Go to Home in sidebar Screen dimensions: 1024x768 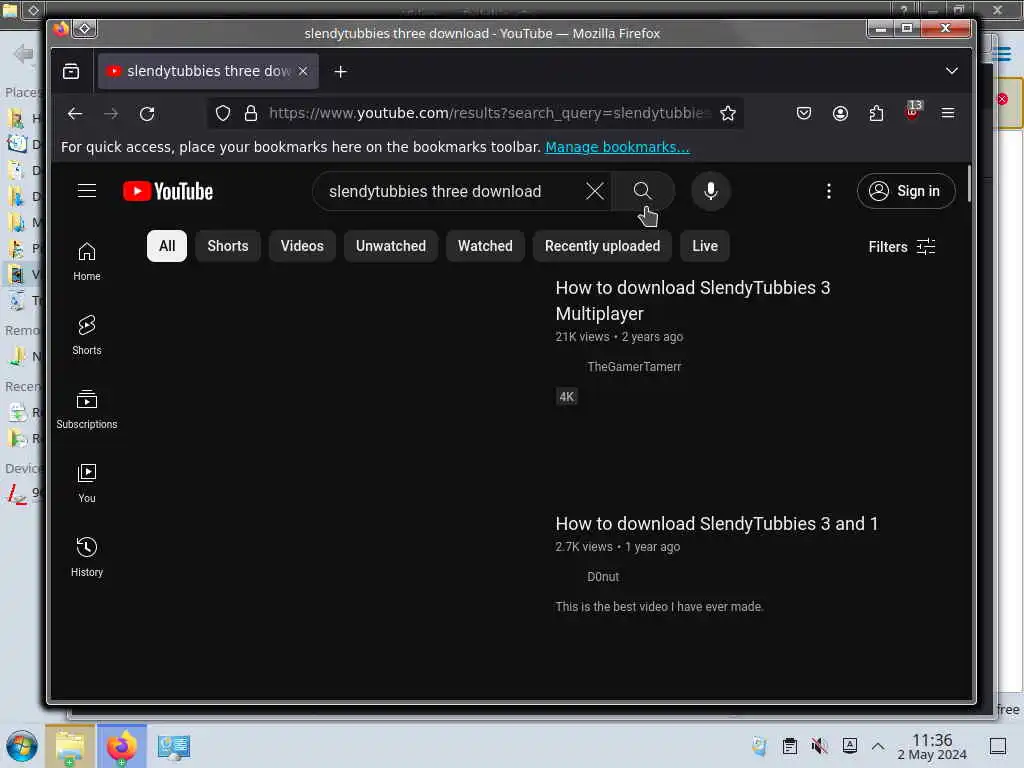tap(87, 262)
